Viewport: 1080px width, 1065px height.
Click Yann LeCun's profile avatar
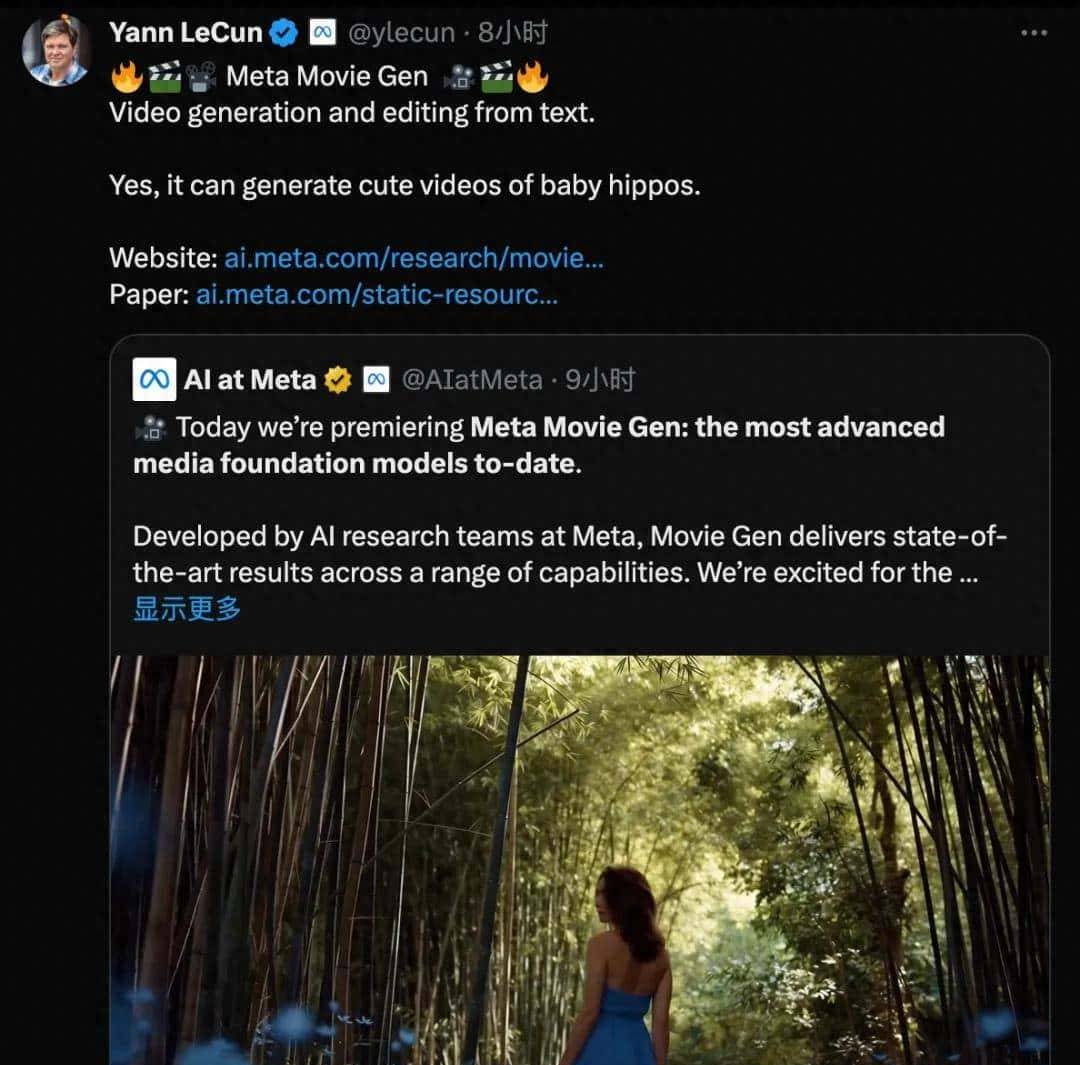click(x=57, y=50)
